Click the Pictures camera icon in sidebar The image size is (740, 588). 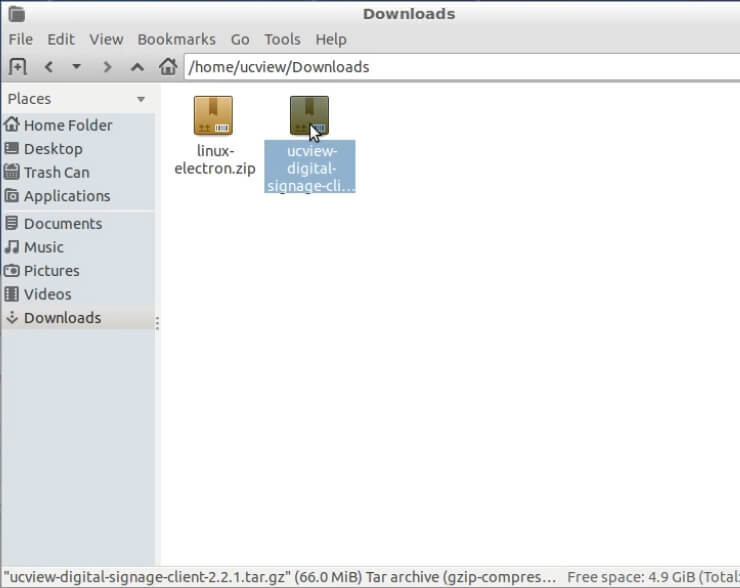[12, 270]
